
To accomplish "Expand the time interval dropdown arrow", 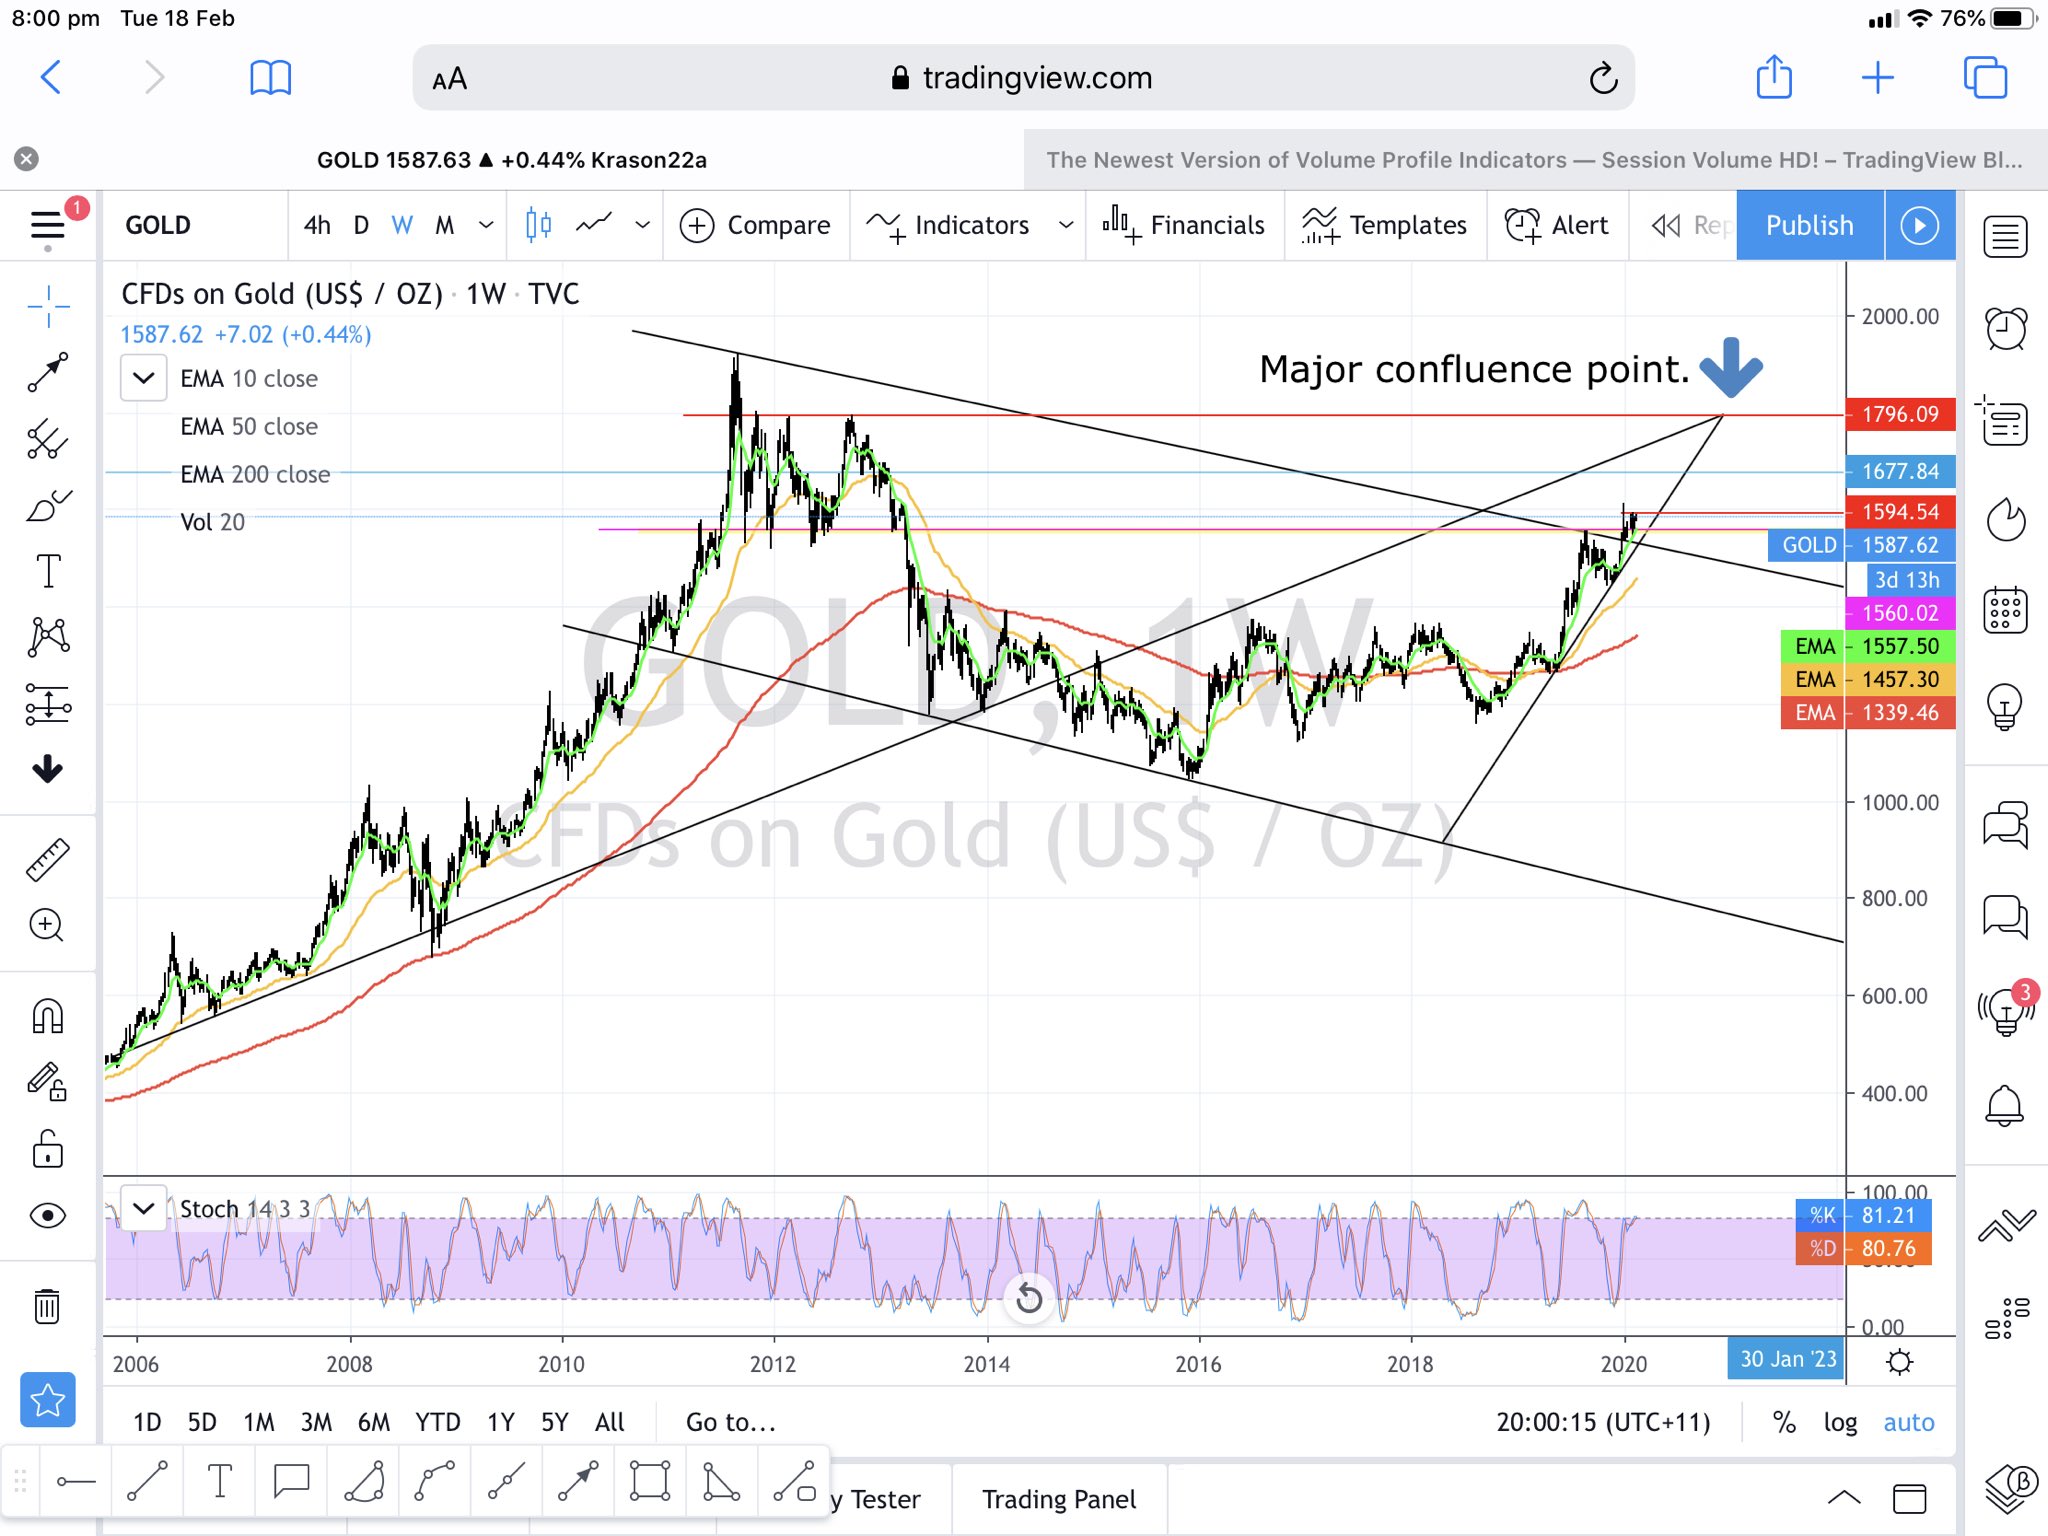I will pyautogui.click(x=486, y=225).
